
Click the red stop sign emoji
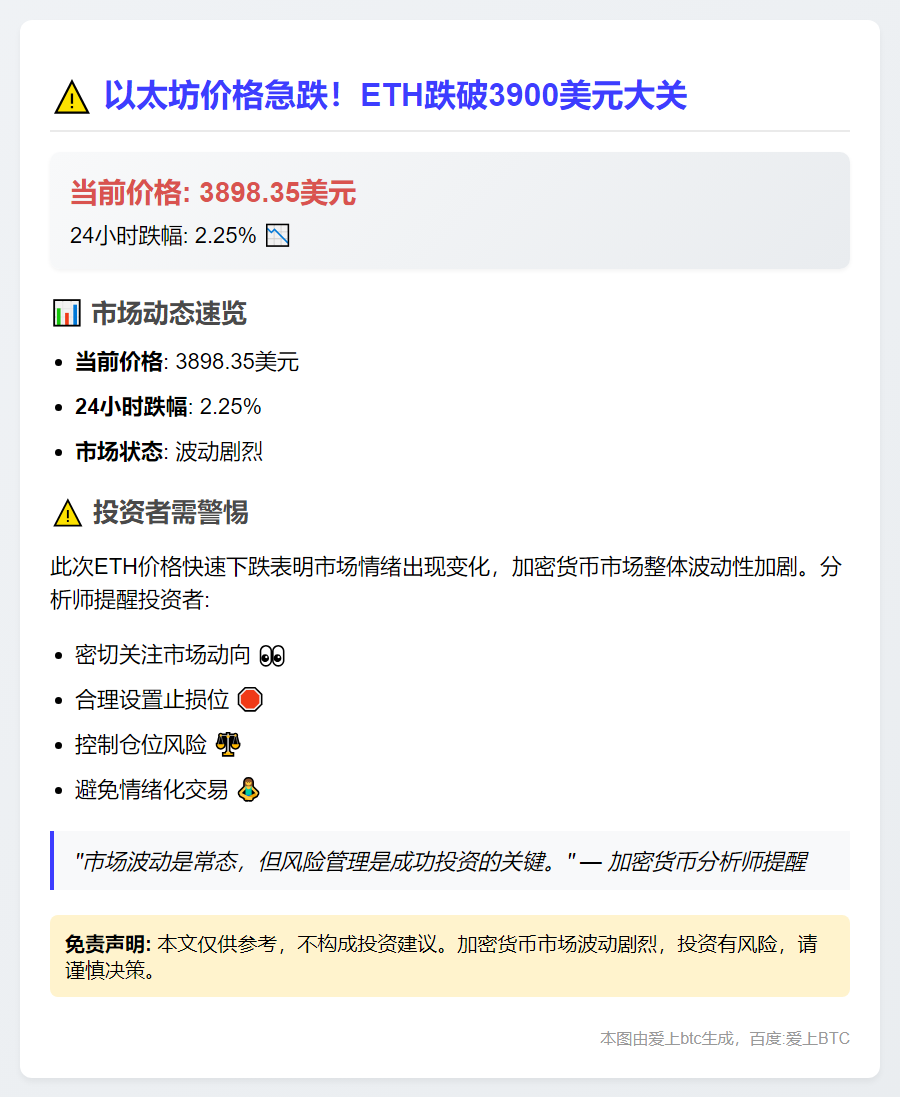(x=250, y=700)
